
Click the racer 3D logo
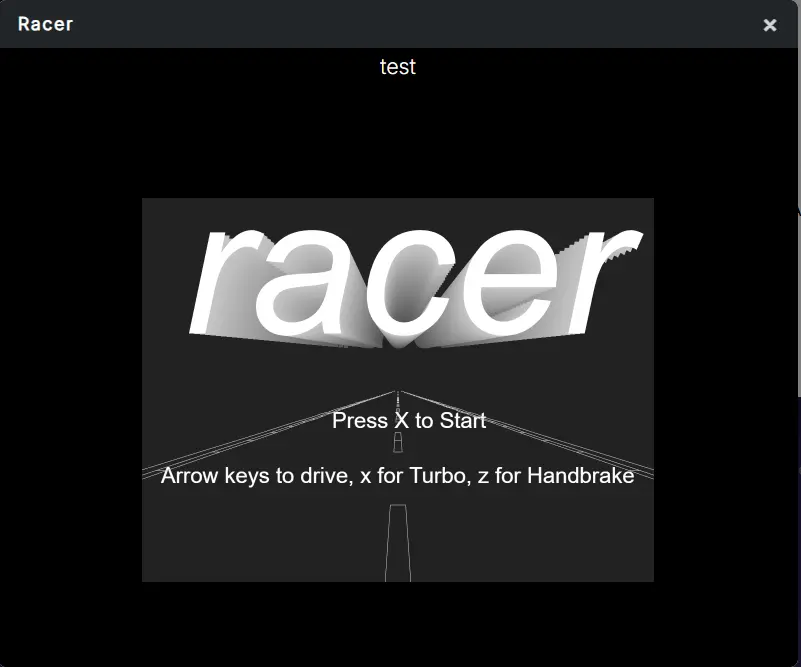[415, 289]
